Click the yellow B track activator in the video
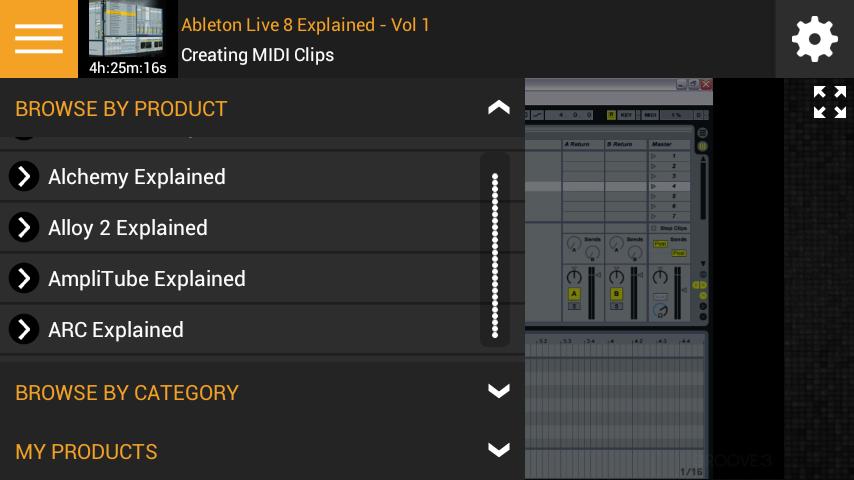Viewport: 854px width, 480px height. click(x=617, y=294)
